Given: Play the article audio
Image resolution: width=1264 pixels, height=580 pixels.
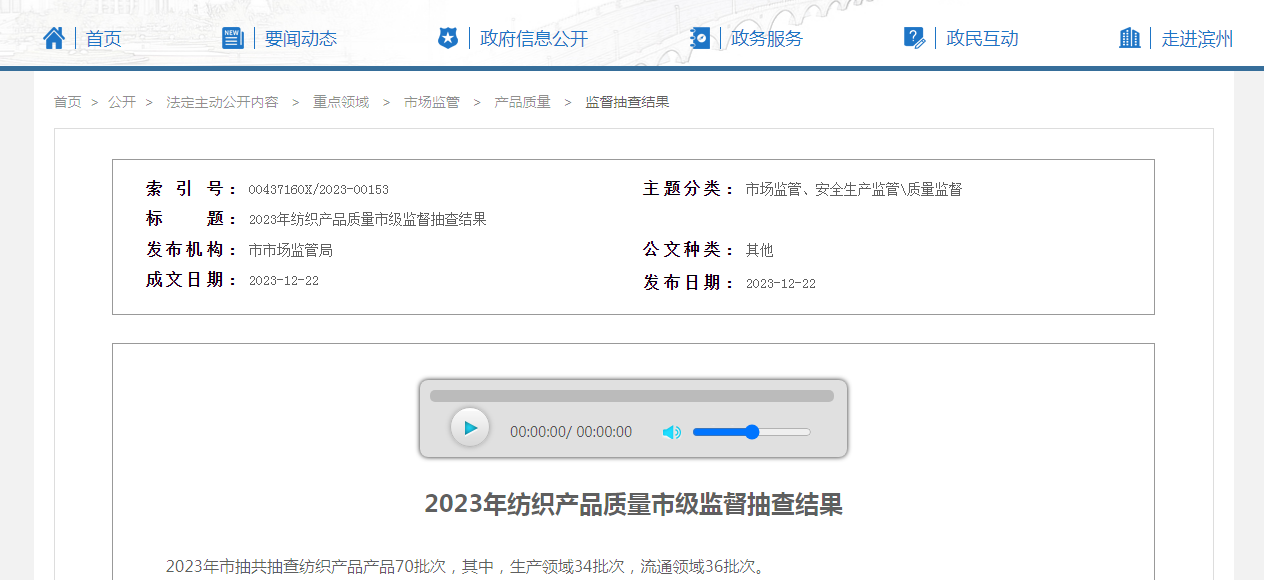Looking at the screenshot, I should pos(470,428).
